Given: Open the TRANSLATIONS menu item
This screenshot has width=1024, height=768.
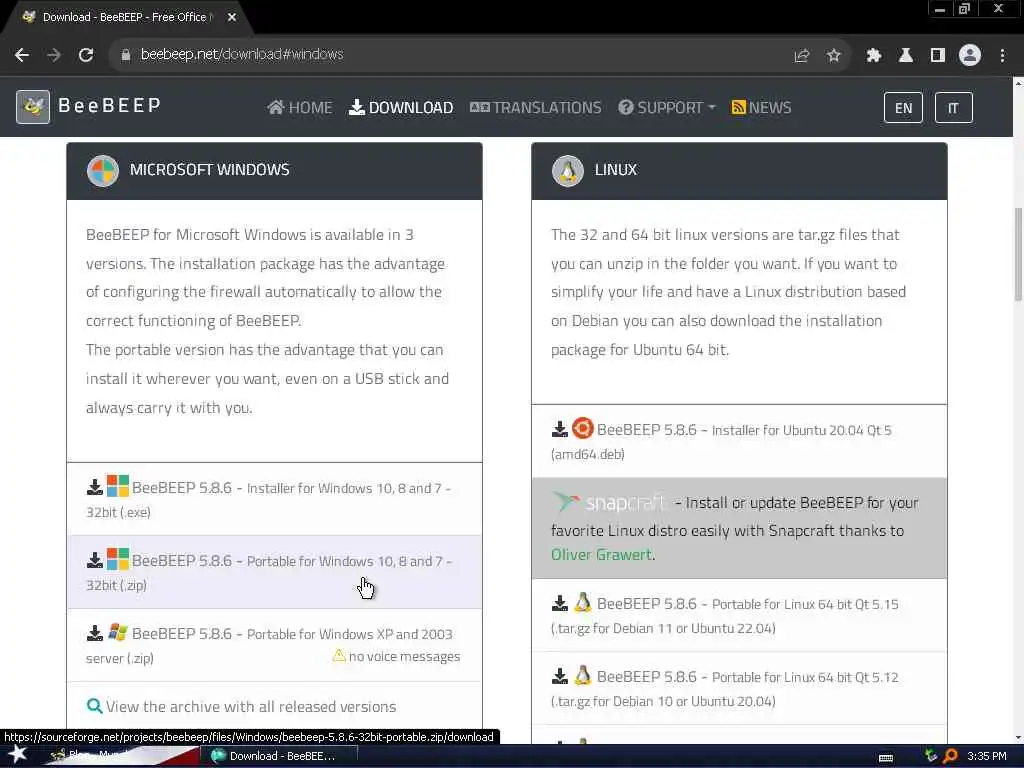Looking at the screenshot, I should (536, 108).
